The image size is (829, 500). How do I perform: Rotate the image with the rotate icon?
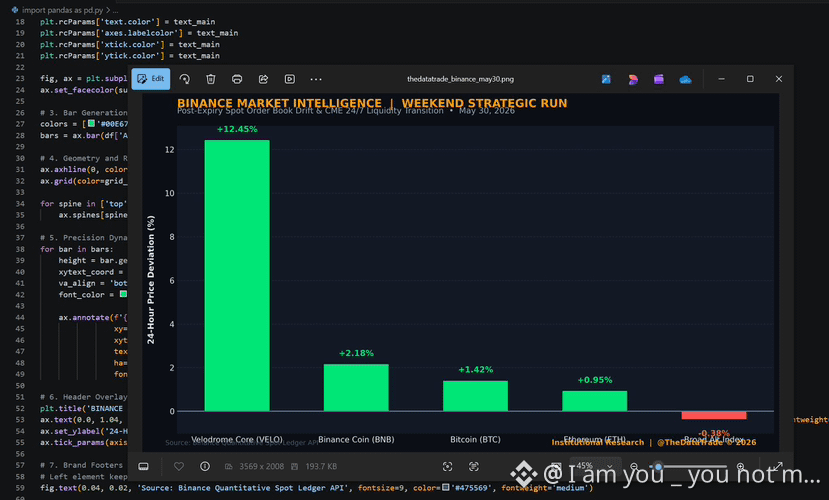click(185, 79)
